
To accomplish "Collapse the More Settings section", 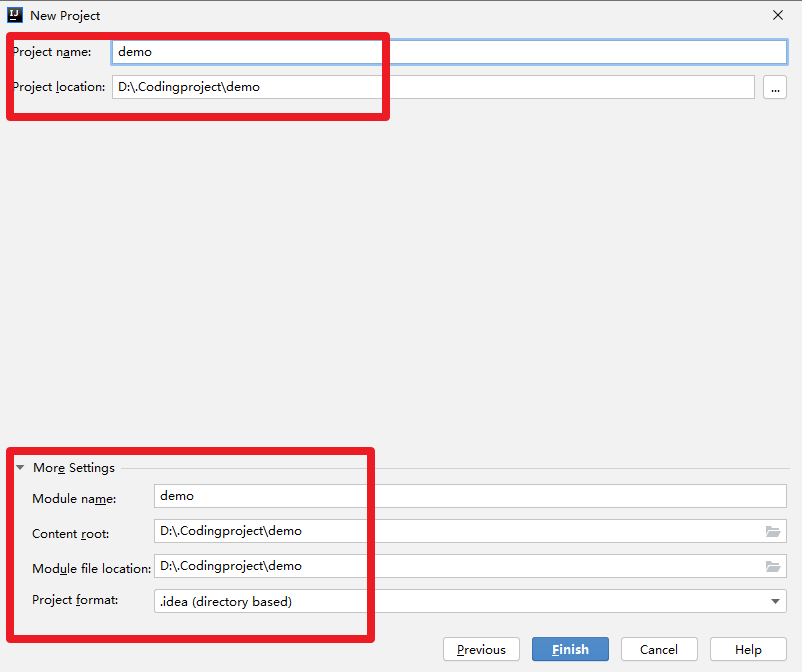I will click(20, 467).
